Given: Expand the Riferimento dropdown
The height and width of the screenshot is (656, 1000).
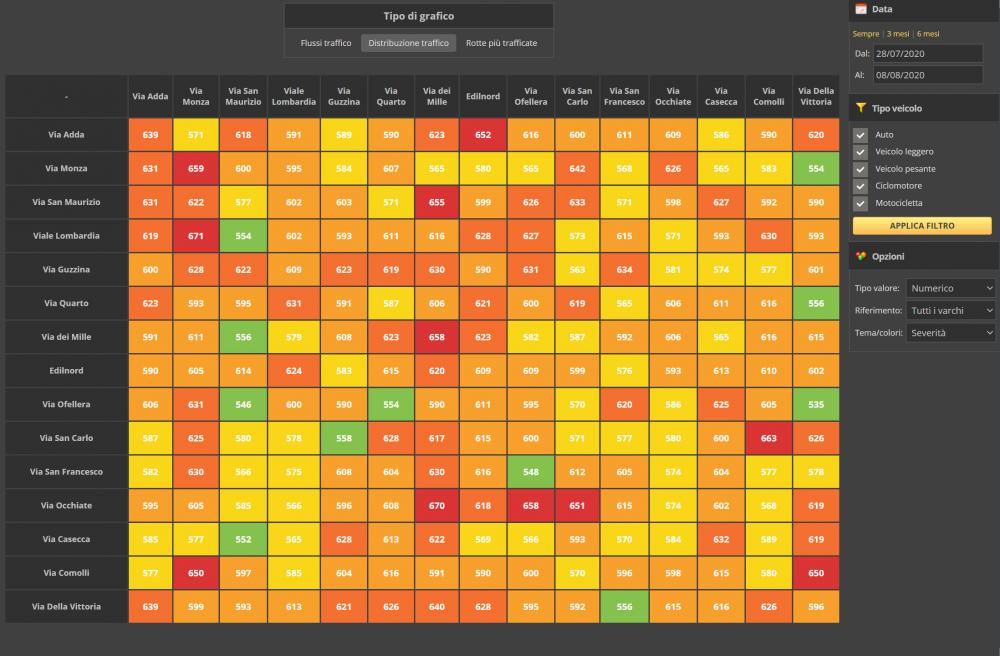Looking at the screenshot, I should (x=950, y=310).
